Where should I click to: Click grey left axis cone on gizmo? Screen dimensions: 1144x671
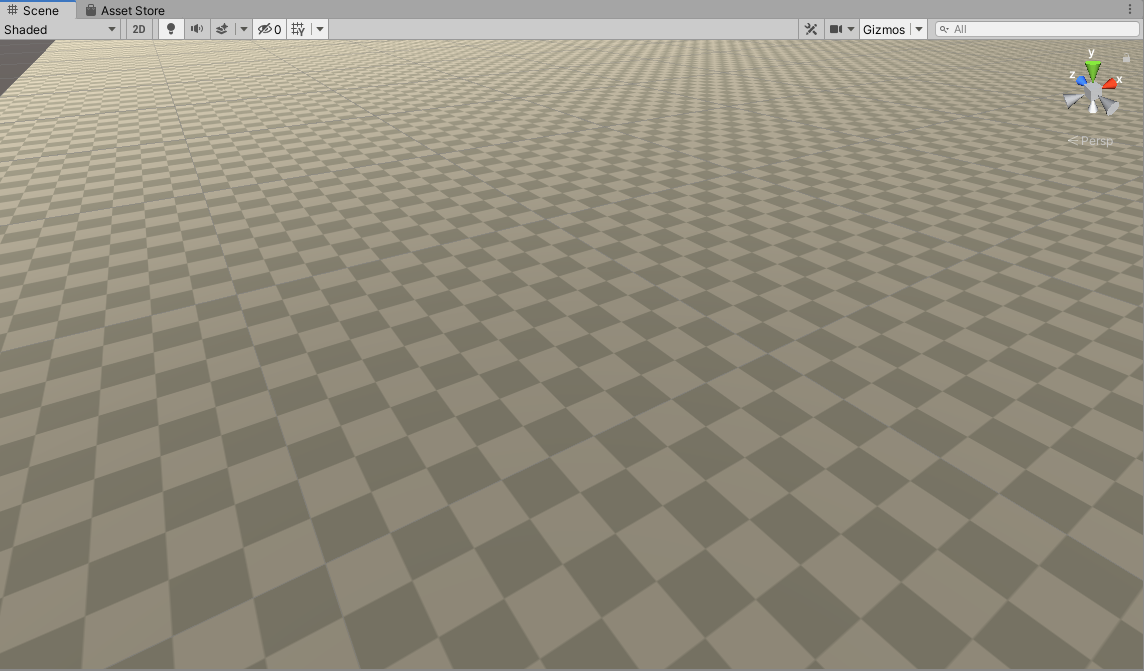click(1073, 101)
